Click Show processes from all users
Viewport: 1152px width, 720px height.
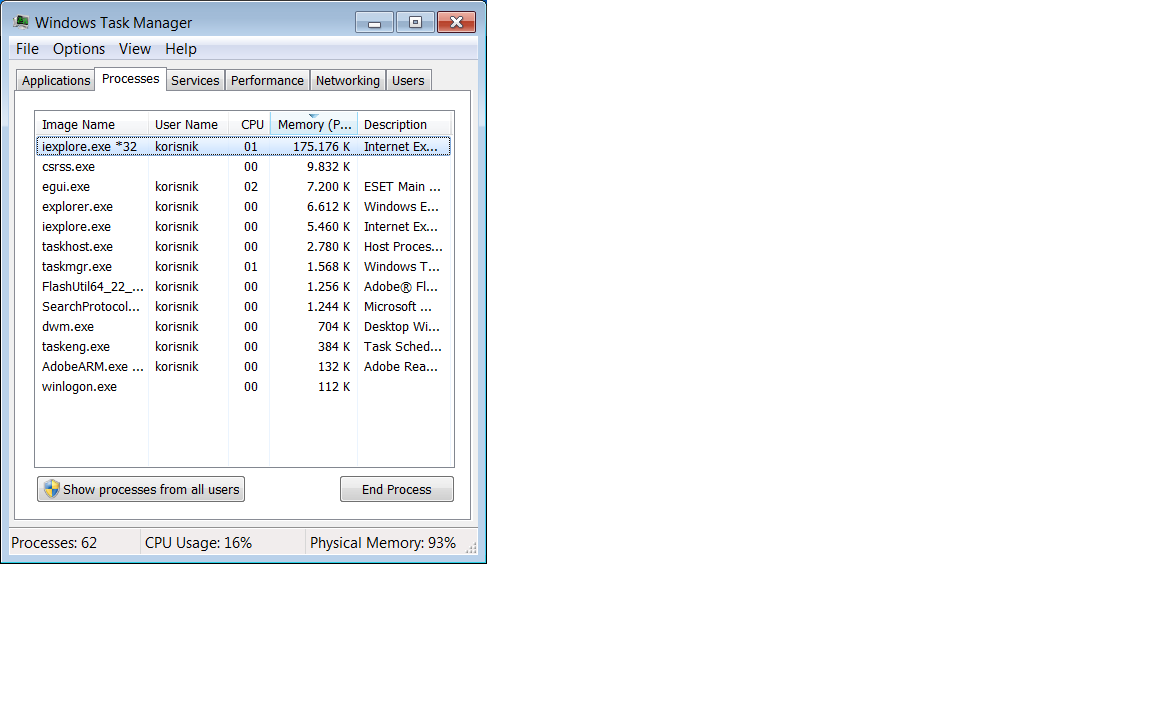(141, 489)
